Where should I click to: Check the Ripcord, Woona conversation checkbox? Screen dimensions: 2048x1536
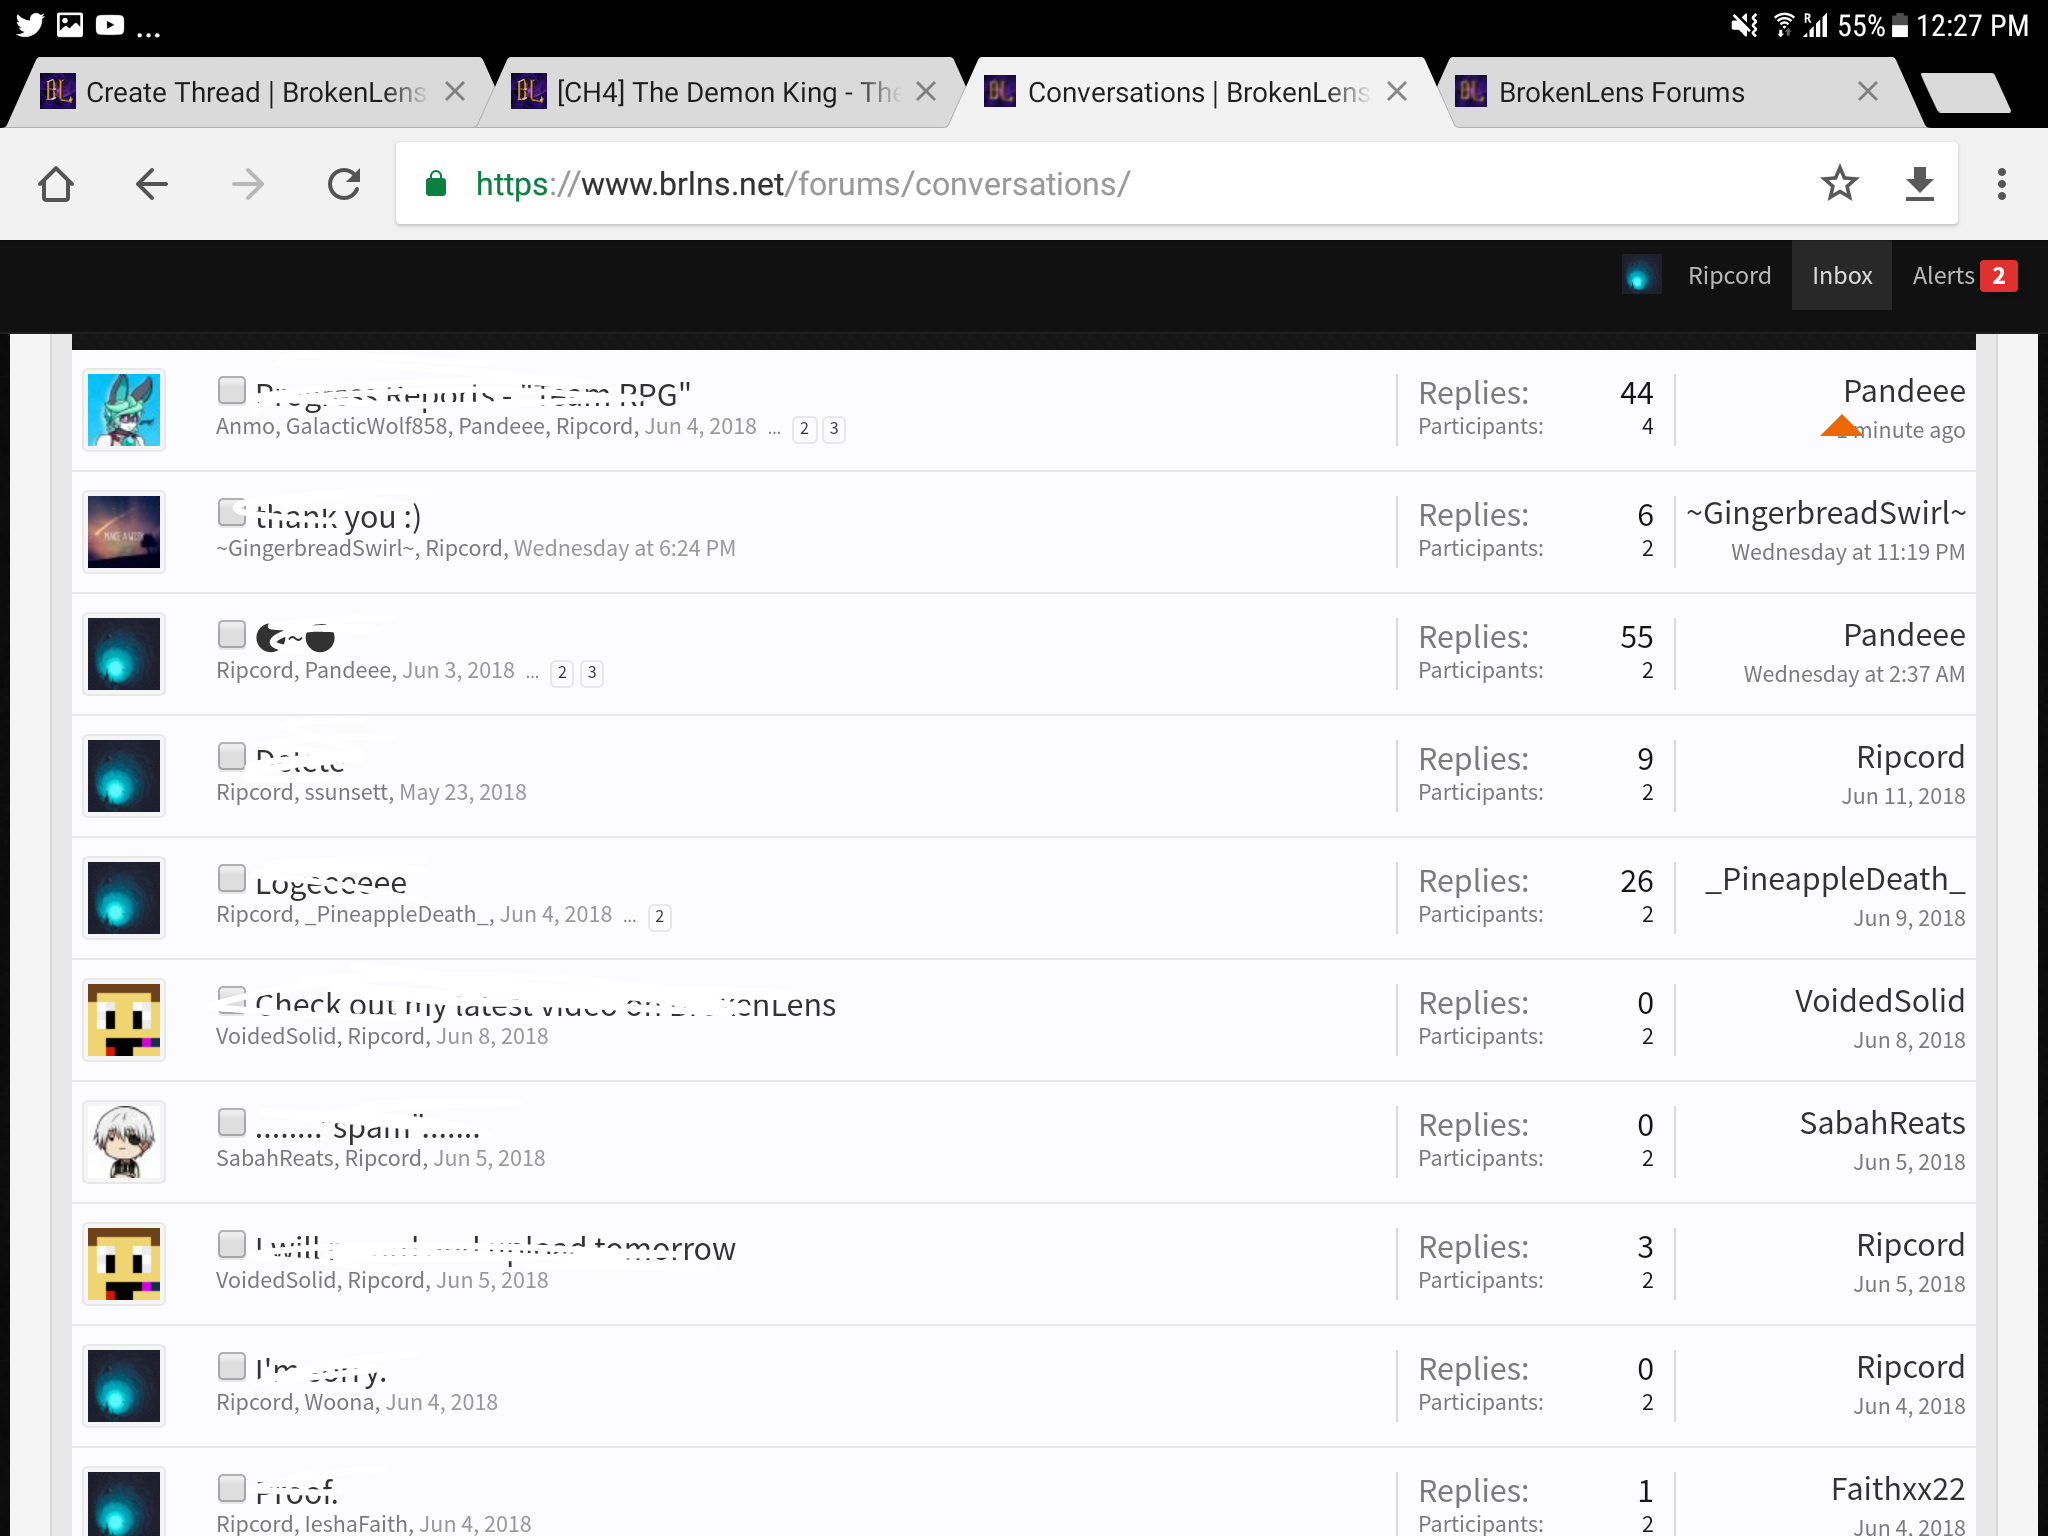232,1366
